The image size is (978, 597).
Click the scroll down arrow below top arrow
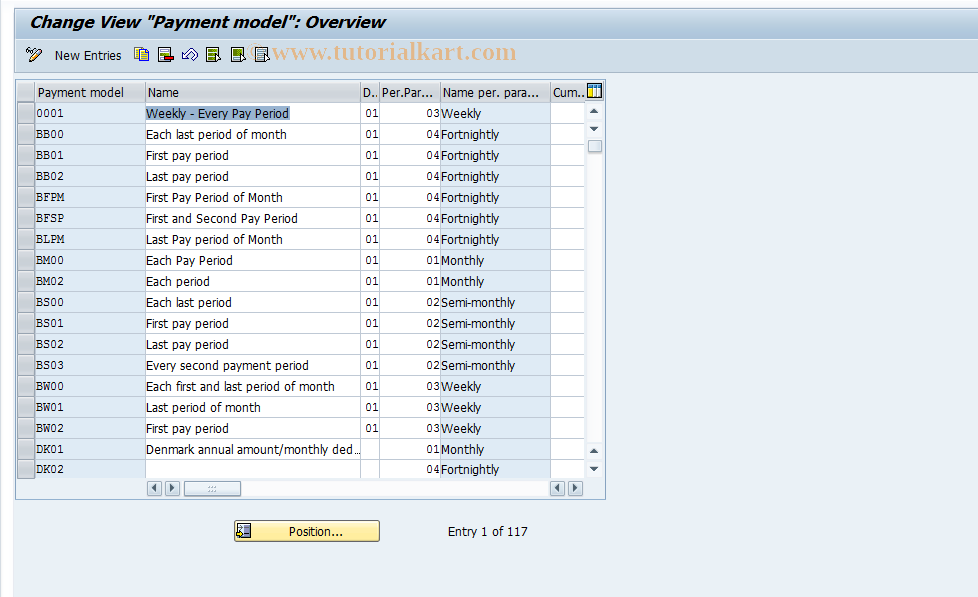tap(594, 129)
